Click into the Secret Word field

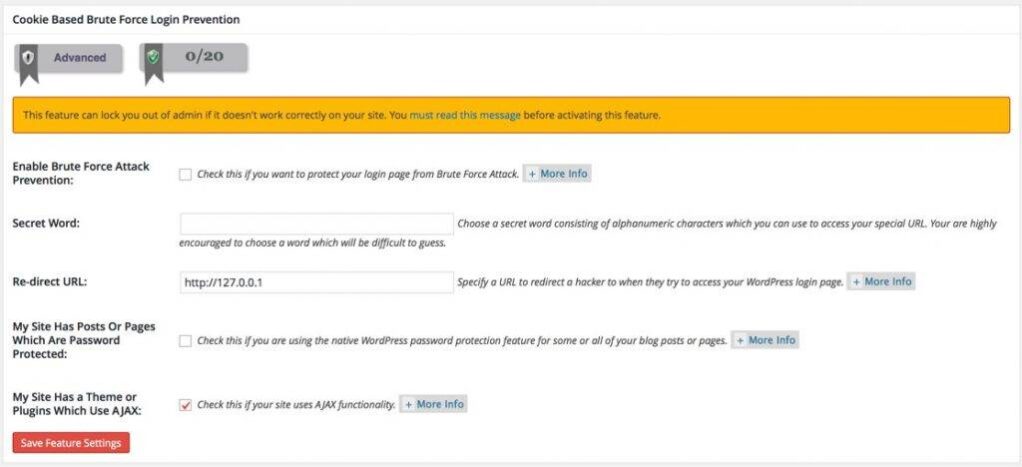click(316, 224)
